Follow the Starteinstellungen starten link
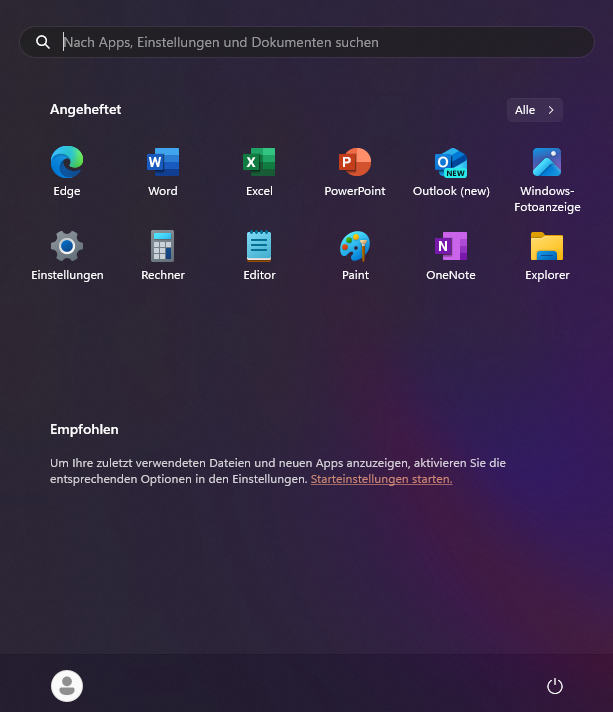Screen dimensions: 613x712 [x=381, y=479]
